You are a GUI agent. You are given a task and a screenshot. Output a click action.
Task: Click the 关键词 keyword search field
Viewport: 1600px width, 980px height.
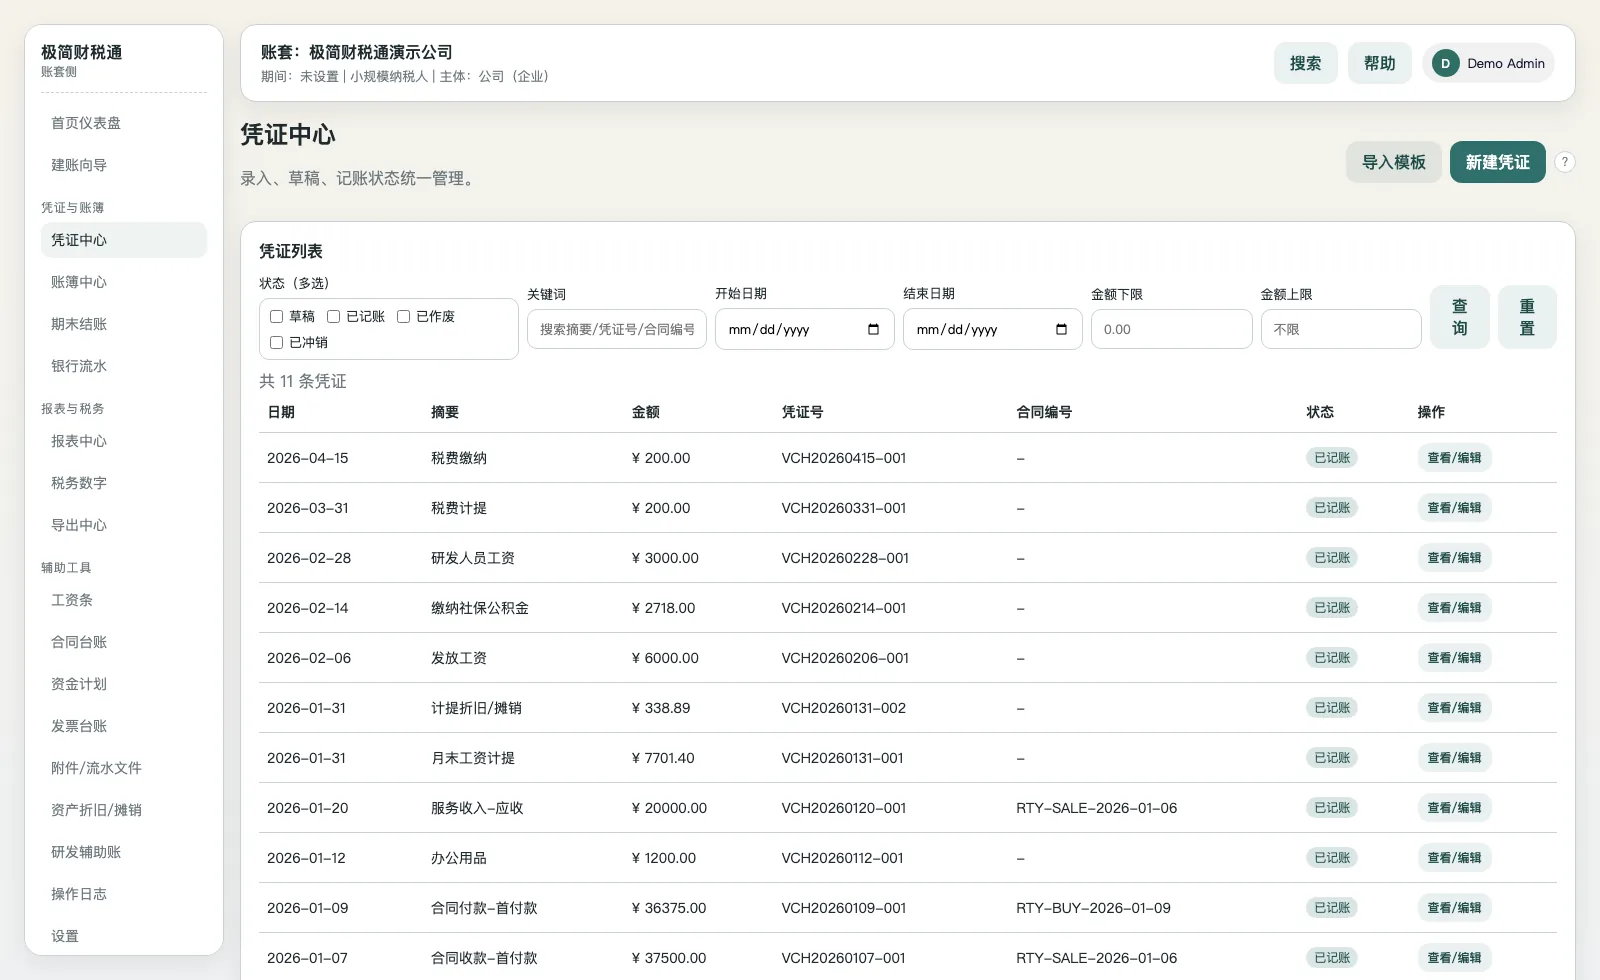pos(616,329)
